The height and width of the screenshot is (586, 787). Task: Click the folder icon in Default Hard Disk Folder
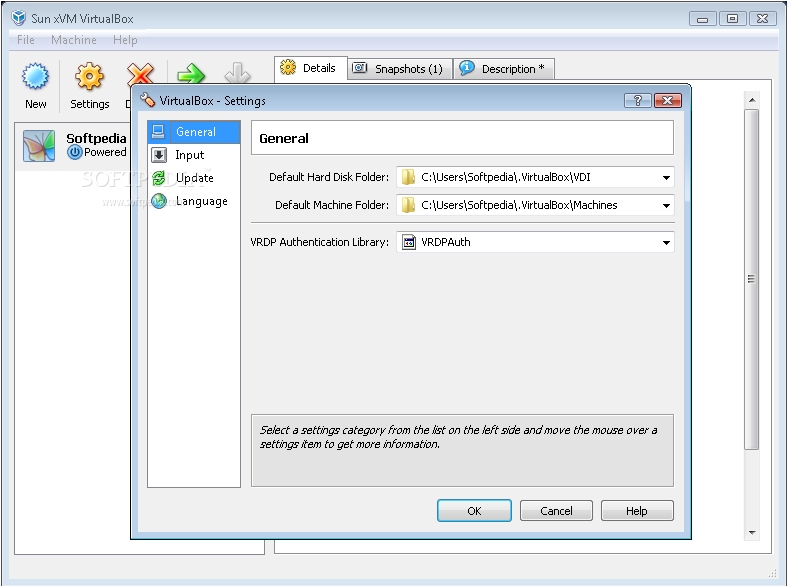tap(409, 177)
